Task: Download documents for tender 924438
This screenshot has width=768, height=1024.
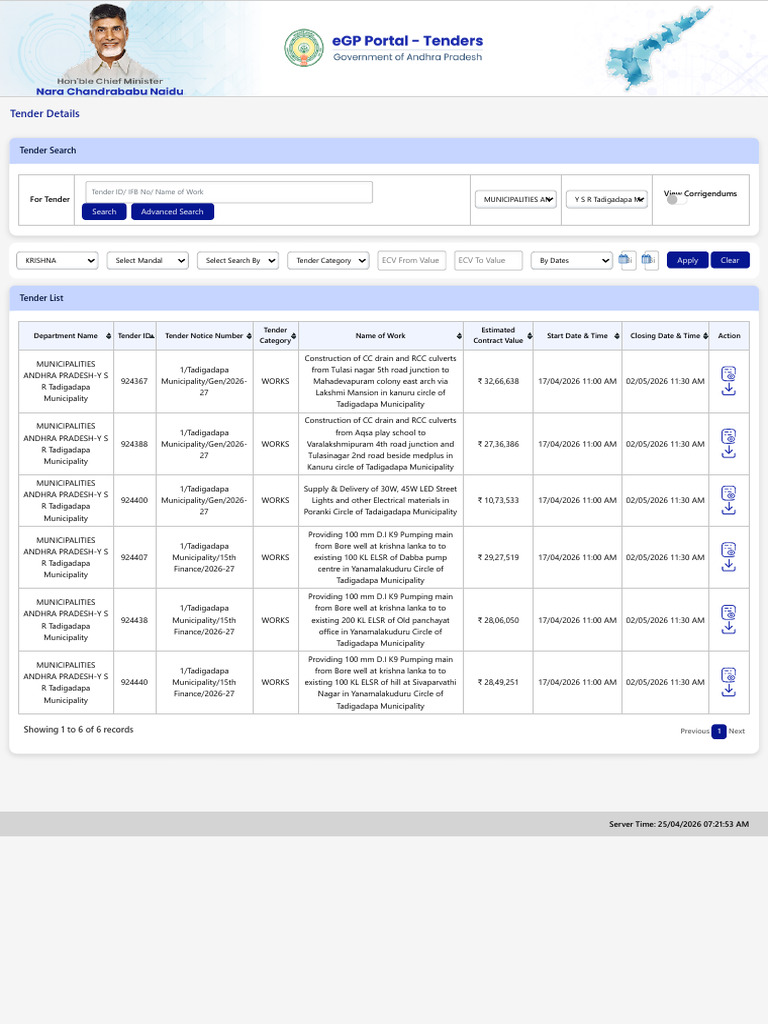Action: (x=728, y=628)
